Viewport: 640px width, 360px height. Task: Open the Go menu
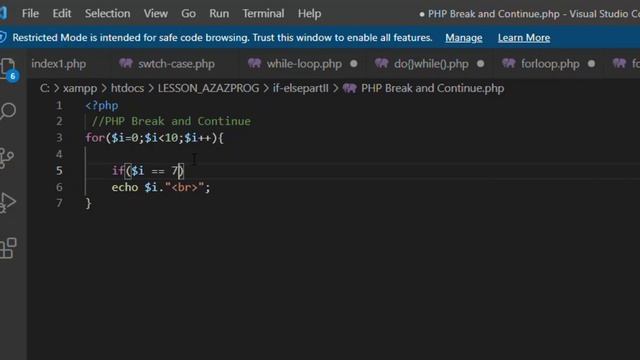point(188,13)
